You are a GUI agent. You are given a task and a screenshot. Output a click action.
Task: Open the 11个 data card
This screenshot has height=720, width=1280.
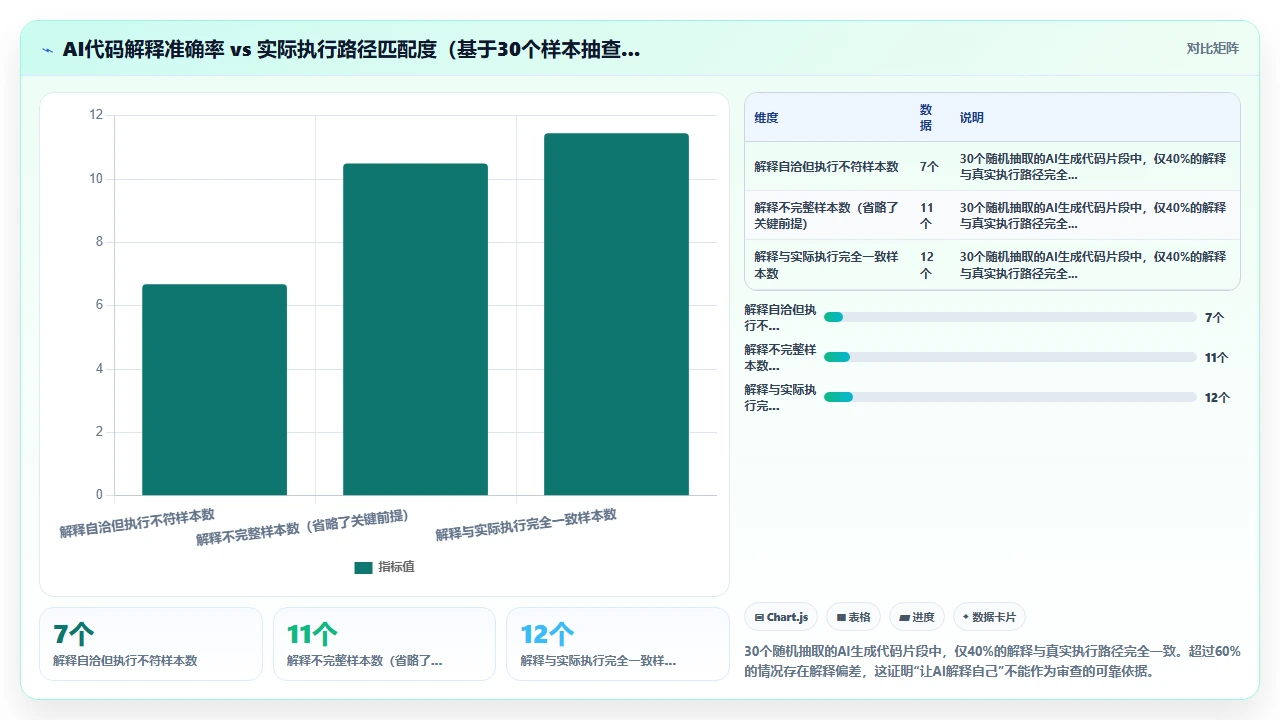coord(384,644)
